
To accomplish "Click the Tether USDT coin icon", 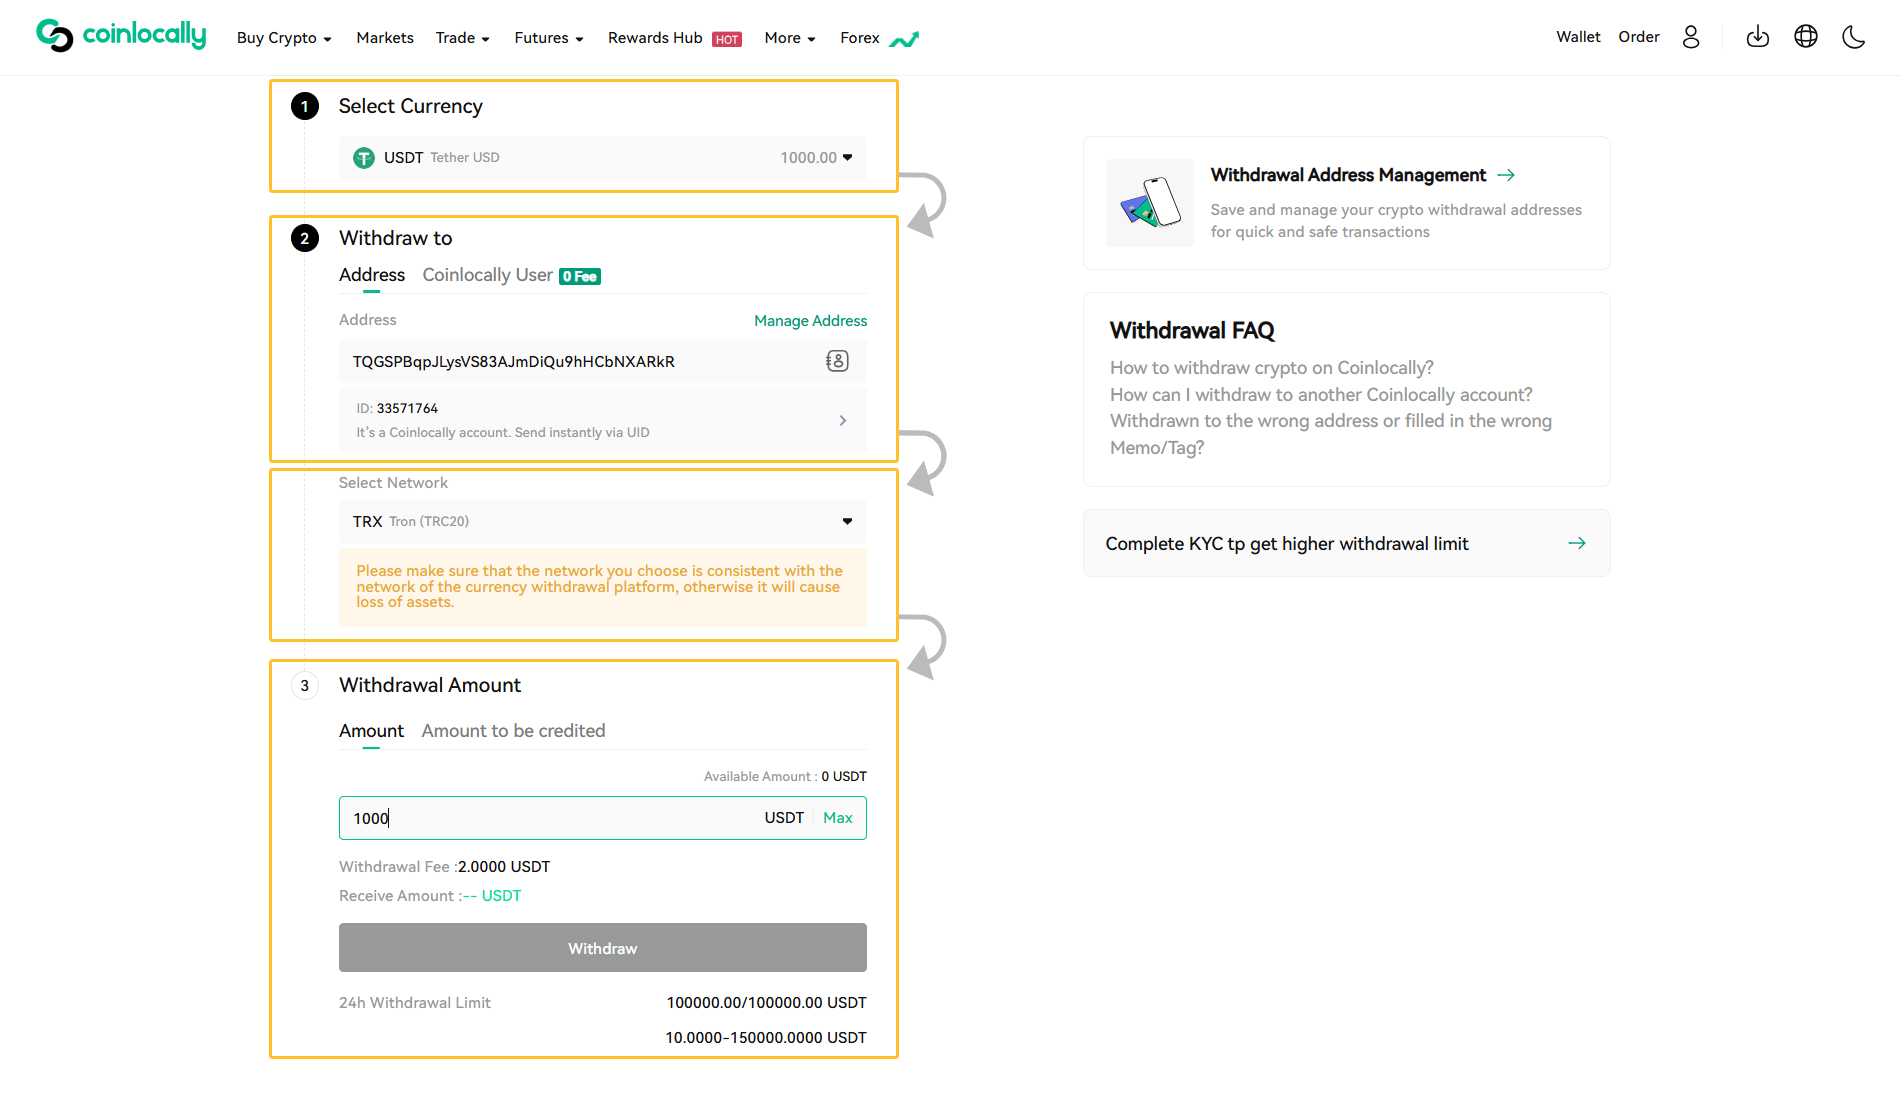I will point(364,158).
